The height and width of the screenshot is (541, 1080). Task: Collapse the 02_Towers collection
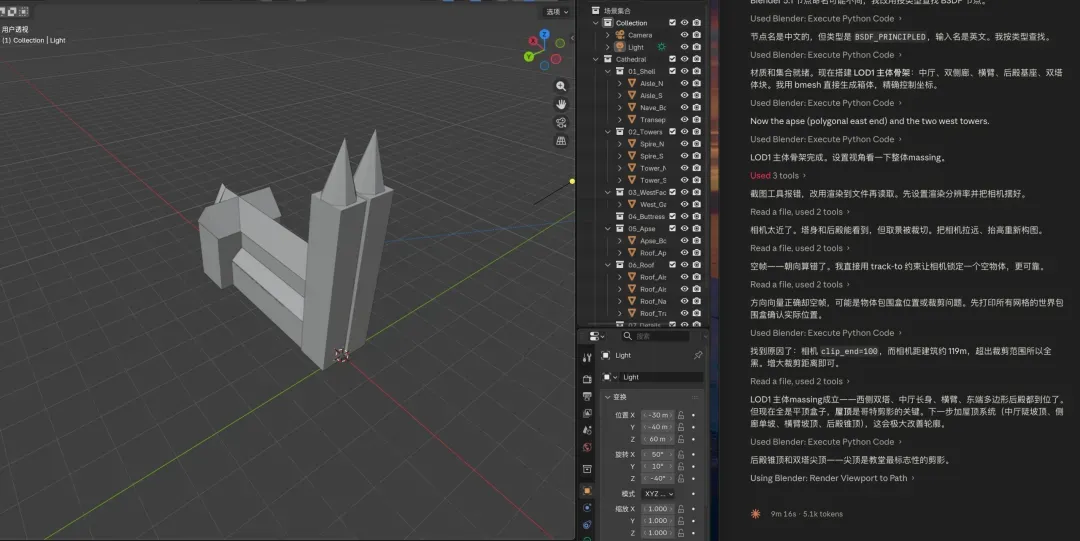pyautogui.click(x=608, y=132)
